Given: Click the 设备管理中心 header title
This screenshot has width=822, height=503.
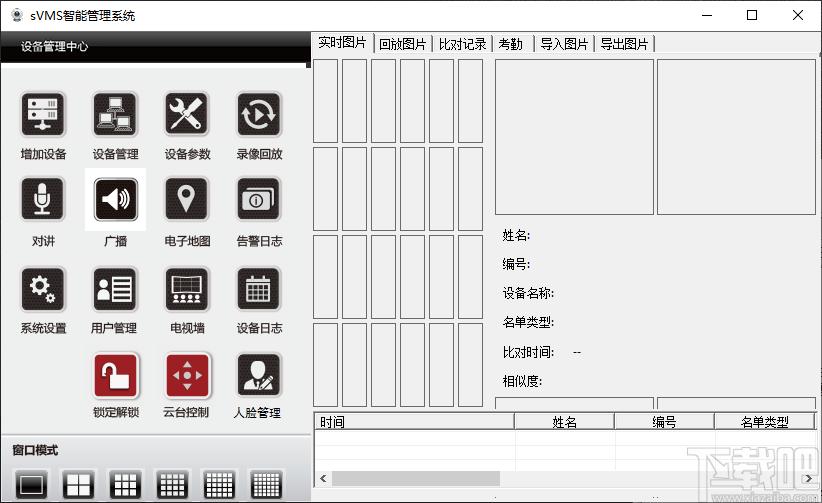Looking at the screenshot, I should pos(55,47).
